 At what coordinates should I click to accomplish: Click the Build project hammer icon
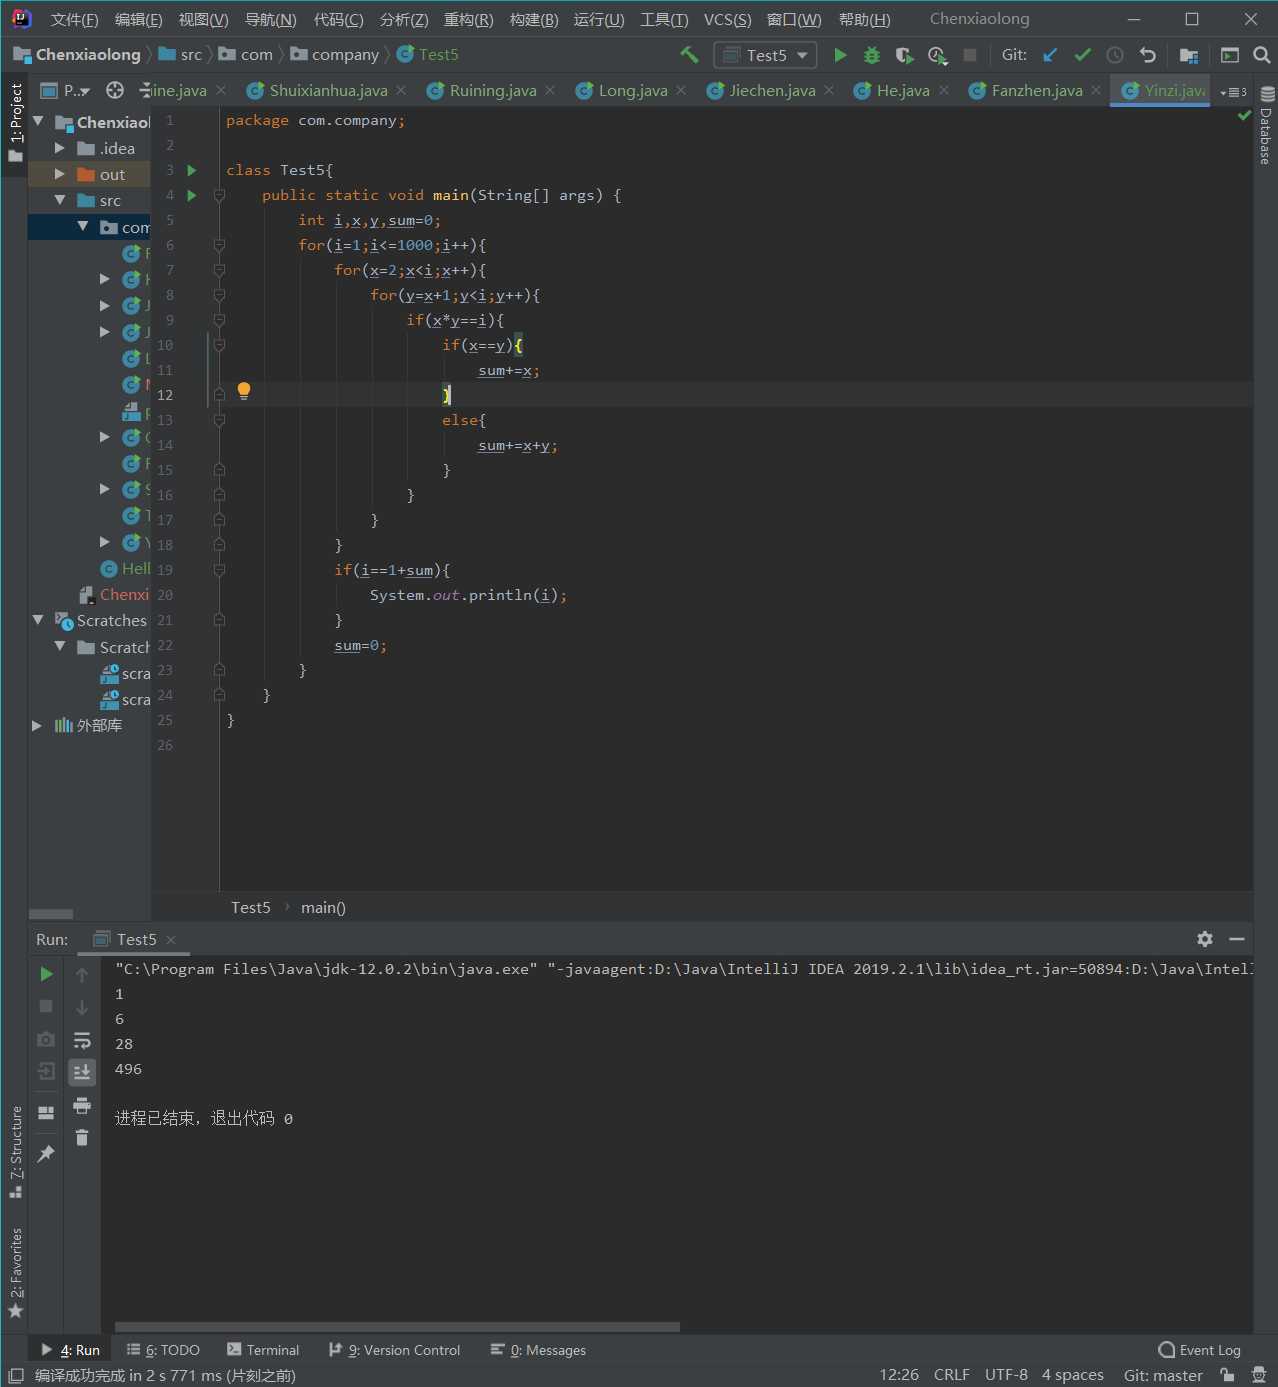[x=689, y=55]
